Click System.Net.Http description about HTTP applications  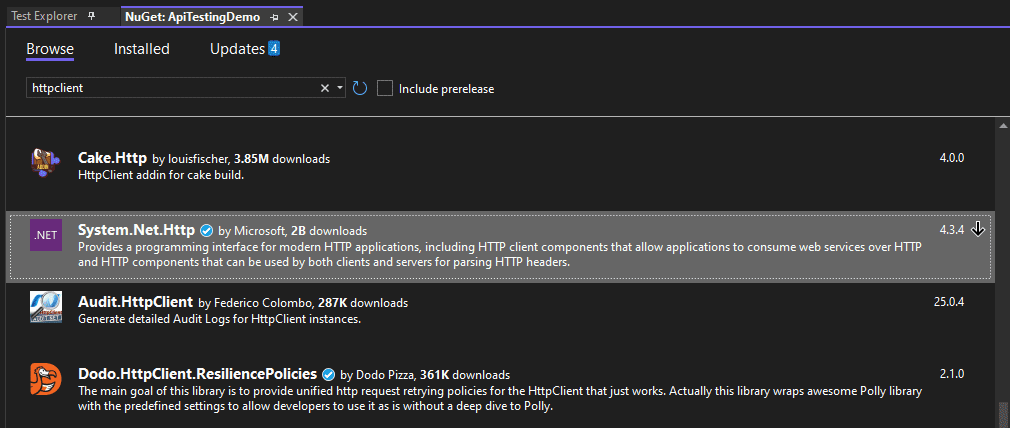coord(500,255)
